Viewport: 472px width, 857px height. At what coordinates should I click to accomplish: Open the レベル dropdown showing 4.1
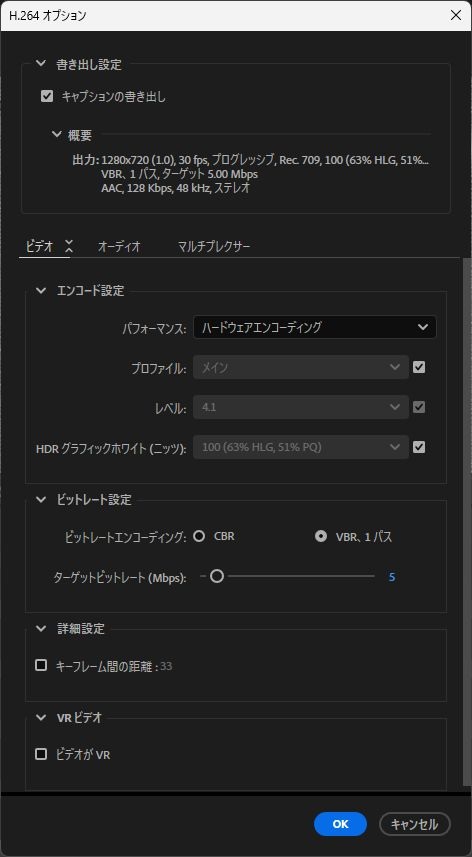[x=300, y=407]
